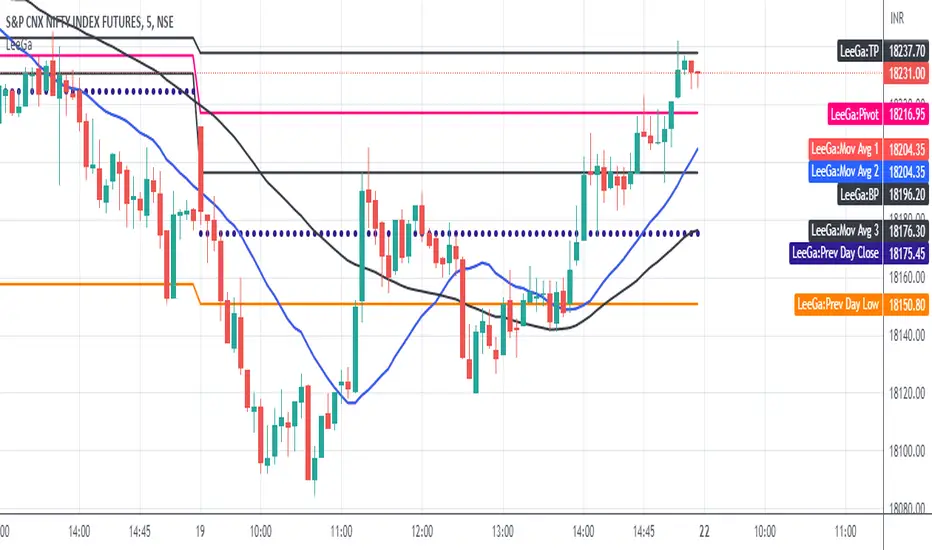Select the 18216.95 pivot price tag
Viewport: 932px width, 550px height.
(x=906, y=116)
